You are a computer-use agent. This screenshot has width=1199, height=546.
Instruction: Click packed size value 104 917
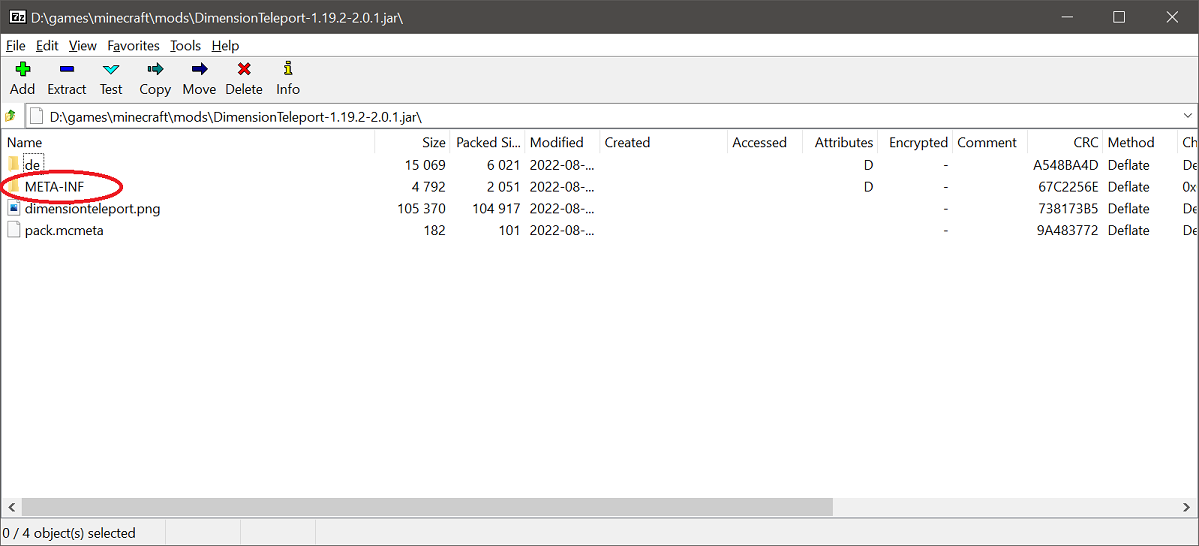[x=497, y=208]
